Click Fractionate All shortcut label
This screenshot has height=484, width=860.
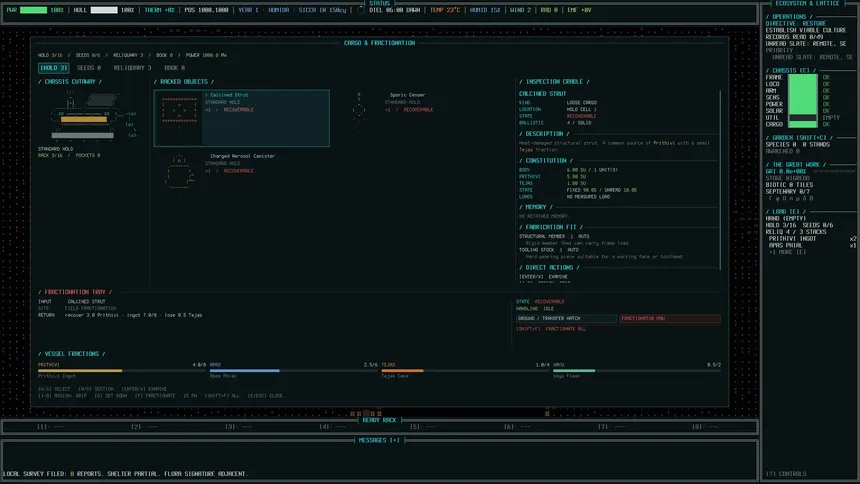[551, 329]
